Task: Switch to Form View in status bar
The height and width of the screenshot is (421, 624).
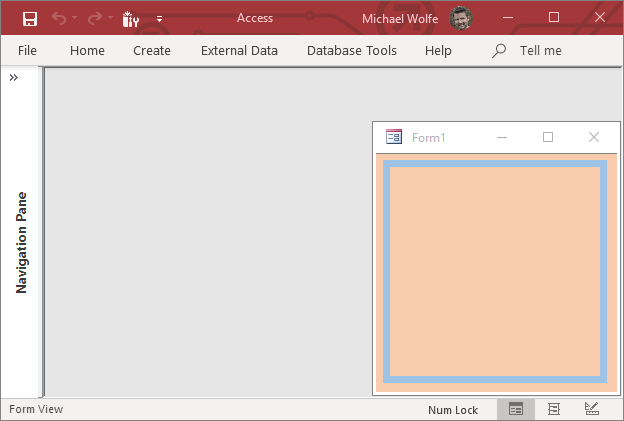Action: click(x=516, y=409)
